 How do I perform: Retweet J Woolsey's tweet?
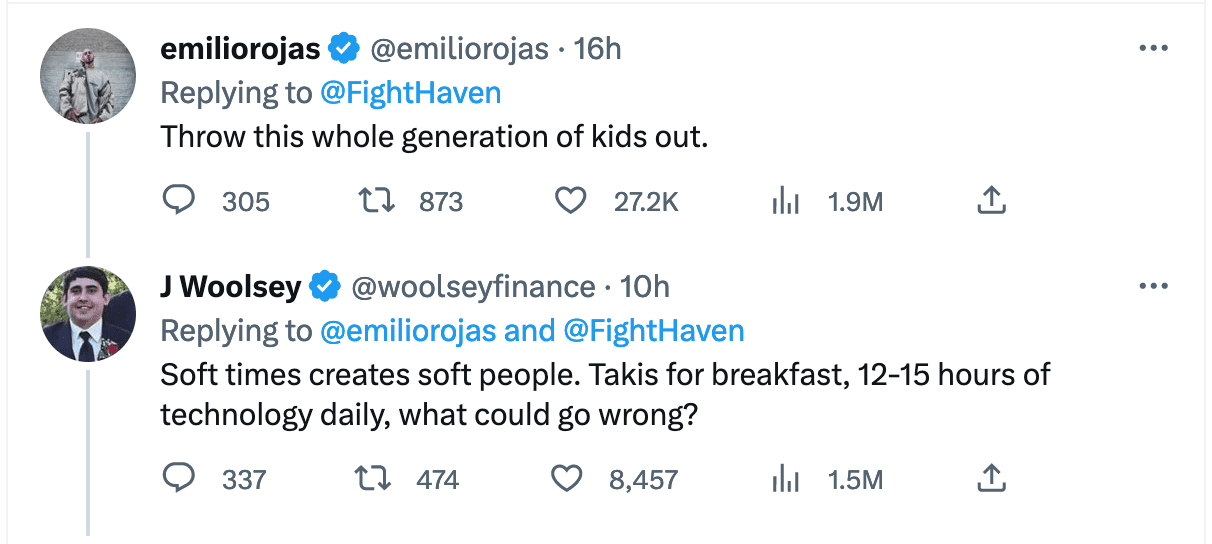click(x=377, y=479)
